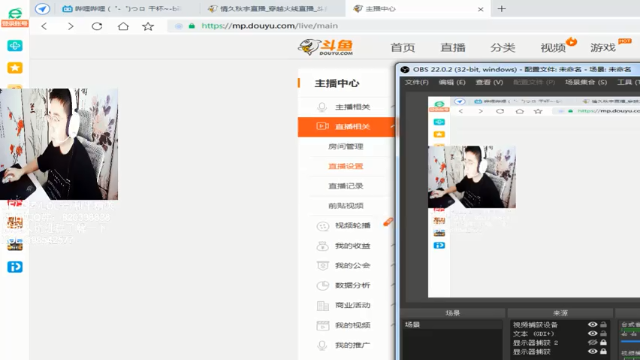640x360 pixels.
Task: Click the microphone icon beside 主播相关
Action: [x=322, y=107]
